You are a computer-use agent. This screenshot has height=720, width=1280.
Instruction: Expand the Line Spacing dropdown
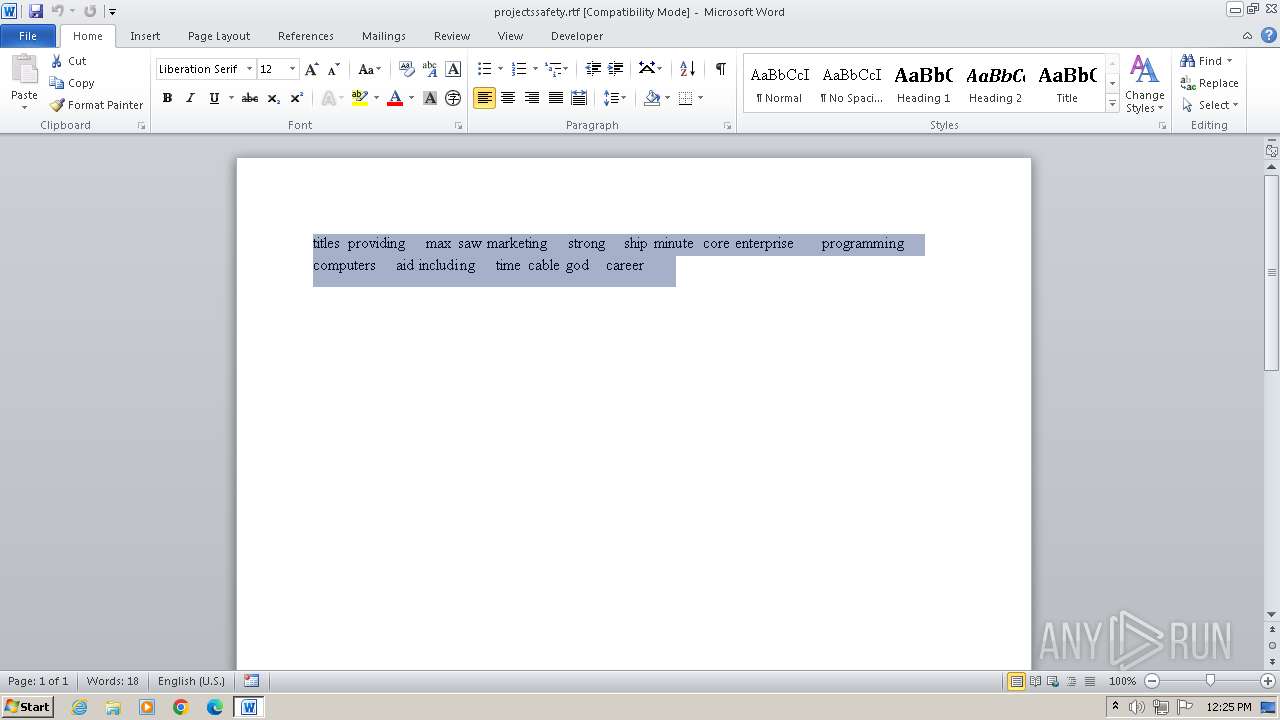(x=615, y=98)
